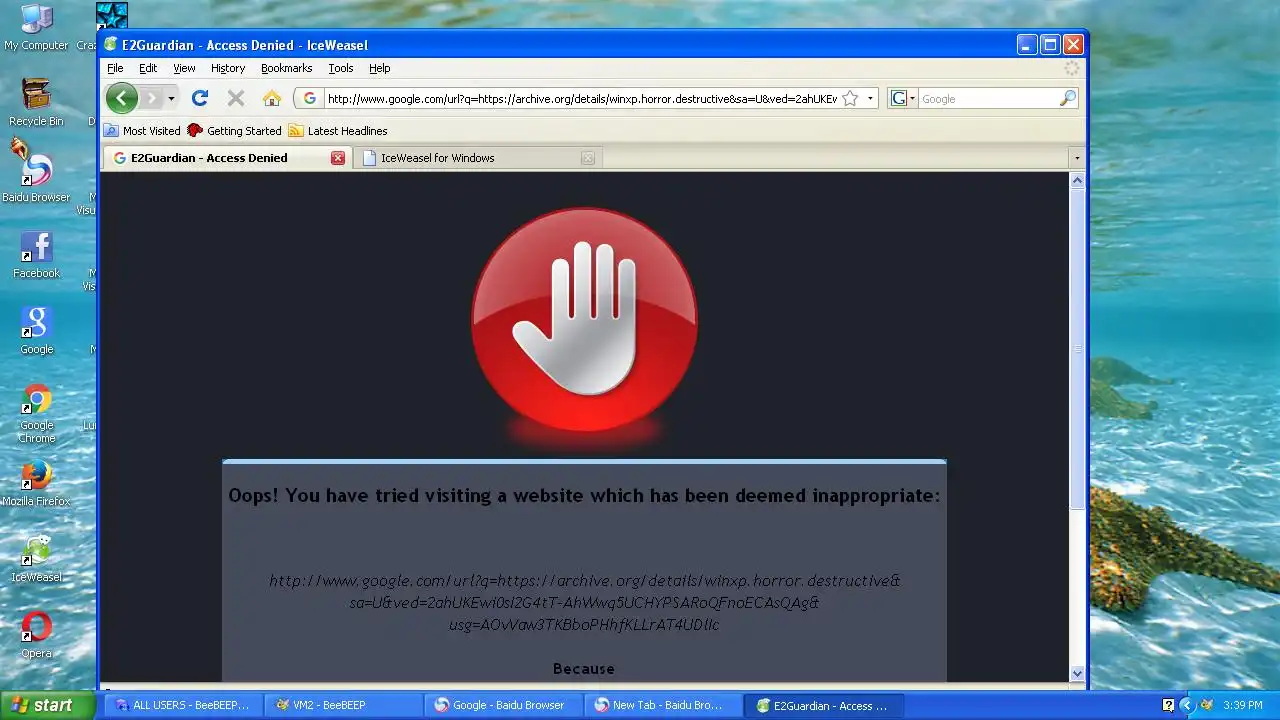Open the File menu
This screenshot has height=720, width=1280.
115,68
